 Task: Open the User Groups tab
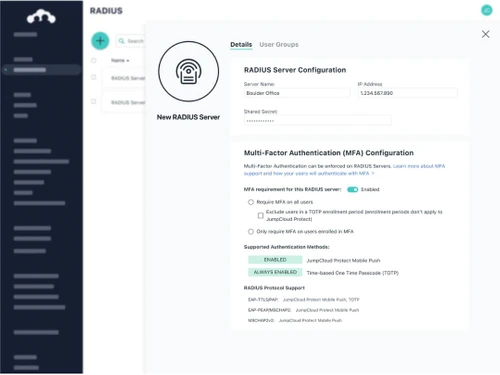(279, 45)
